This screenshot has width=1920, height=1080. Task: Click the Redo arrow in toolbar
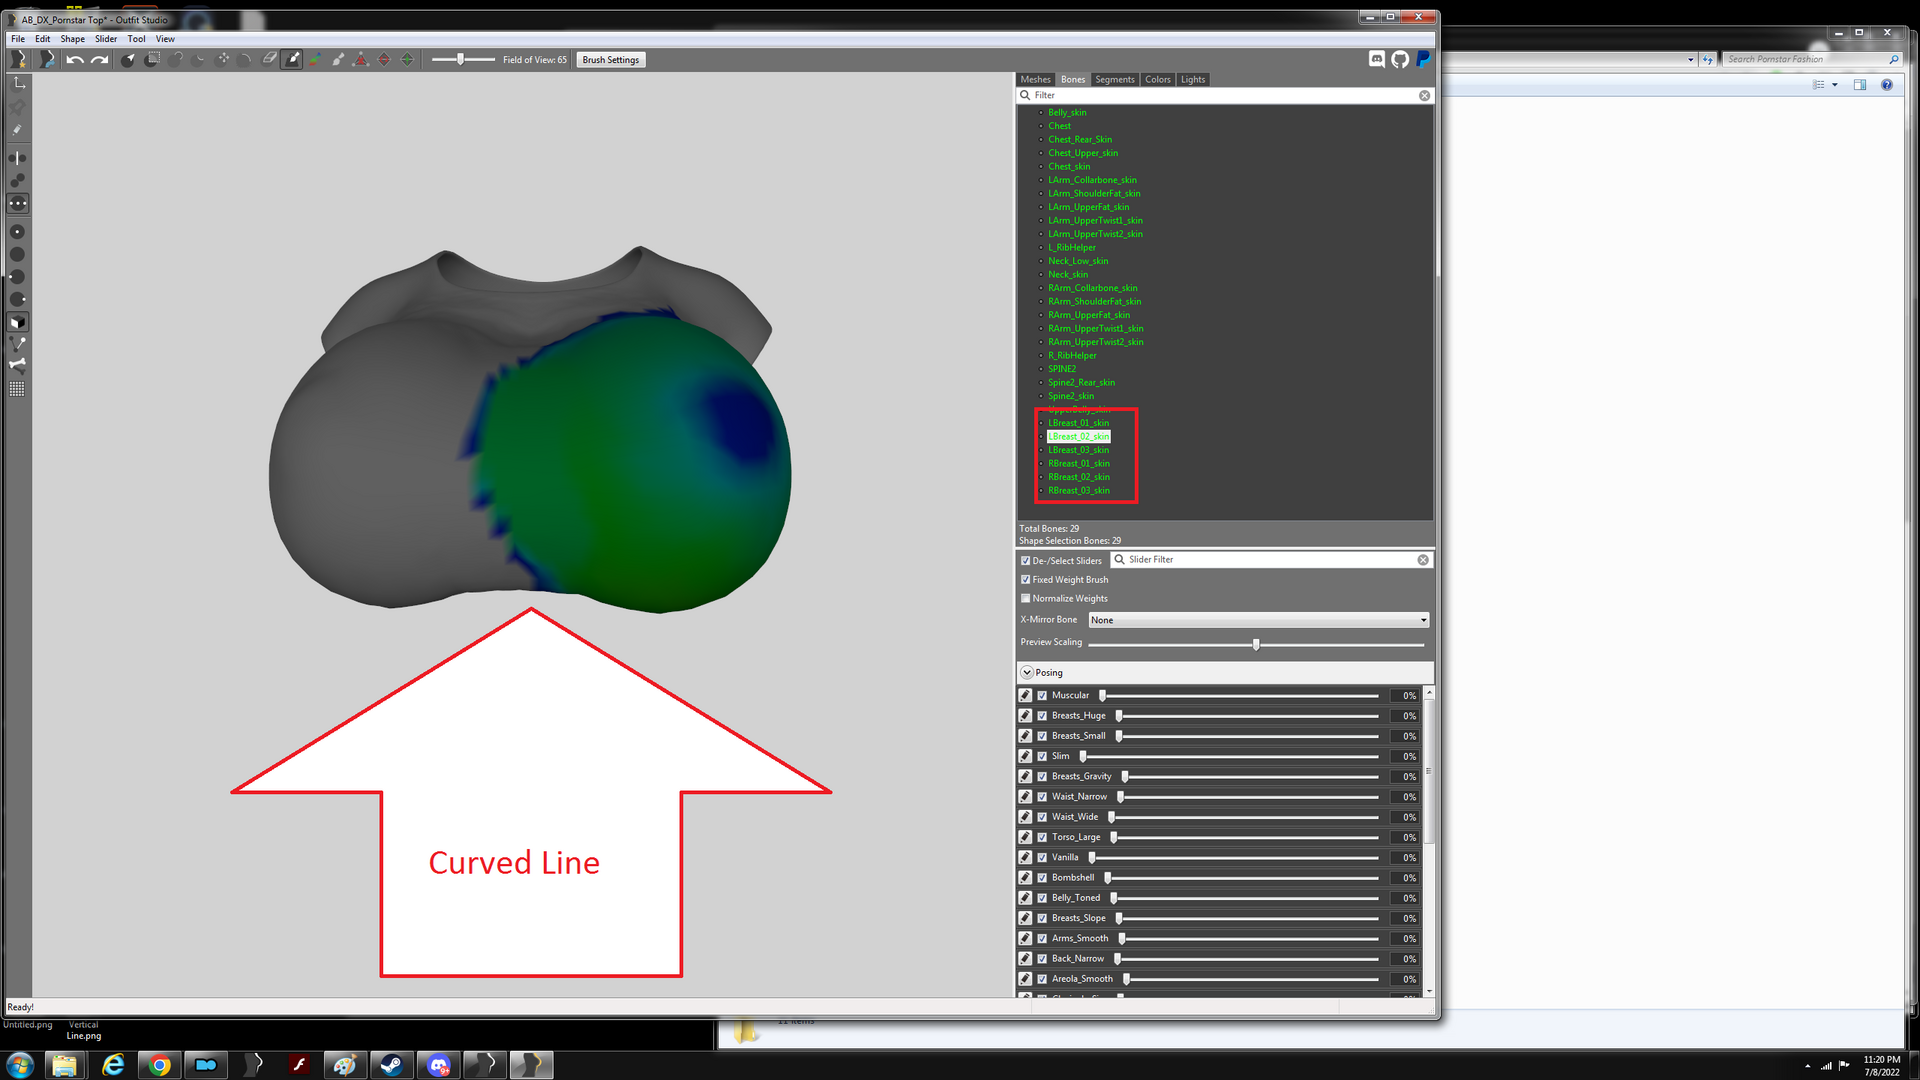(99, 60)
